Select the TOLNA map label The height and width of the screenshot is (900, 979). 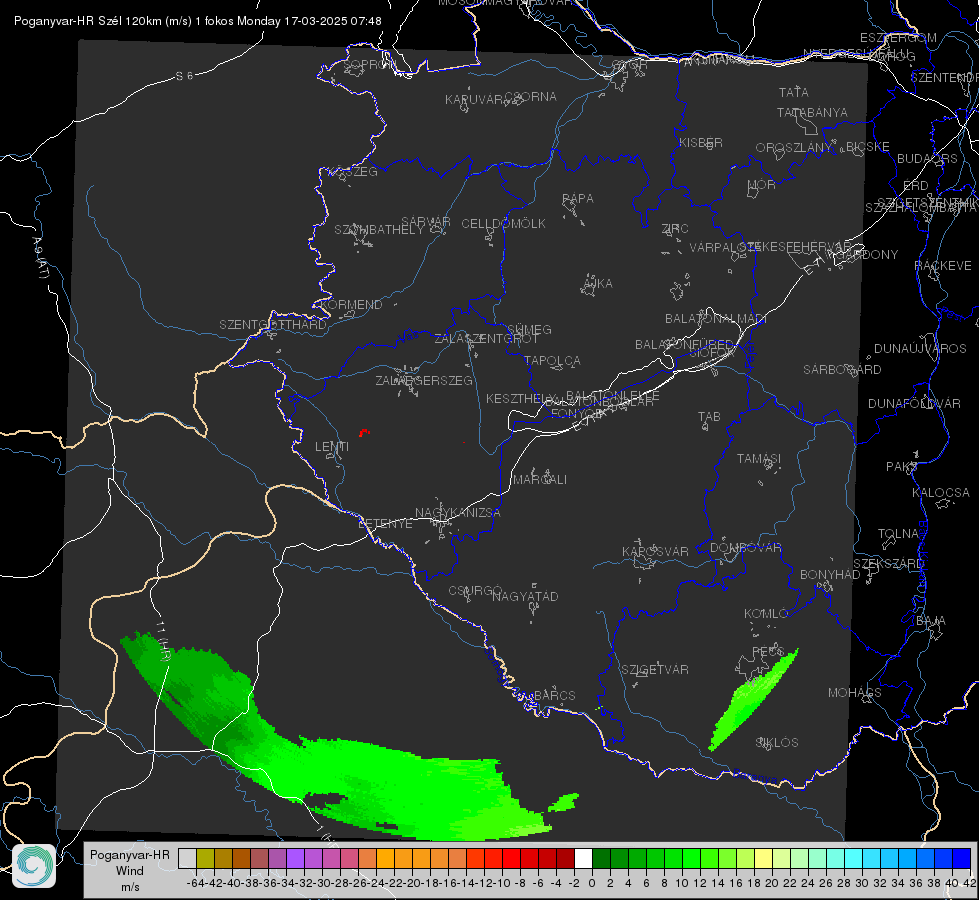pos(898,534)
